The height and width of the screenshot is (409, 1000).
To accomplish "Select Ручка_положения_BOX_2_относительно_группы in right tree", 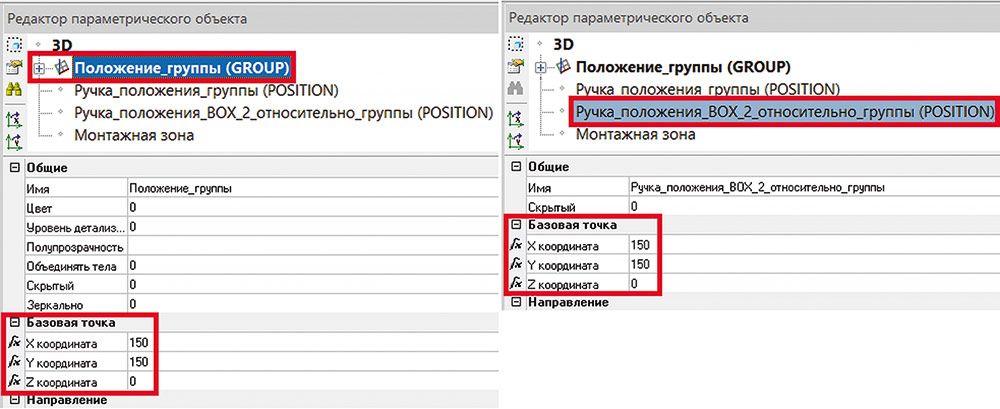I will click(x=784, y=112).
